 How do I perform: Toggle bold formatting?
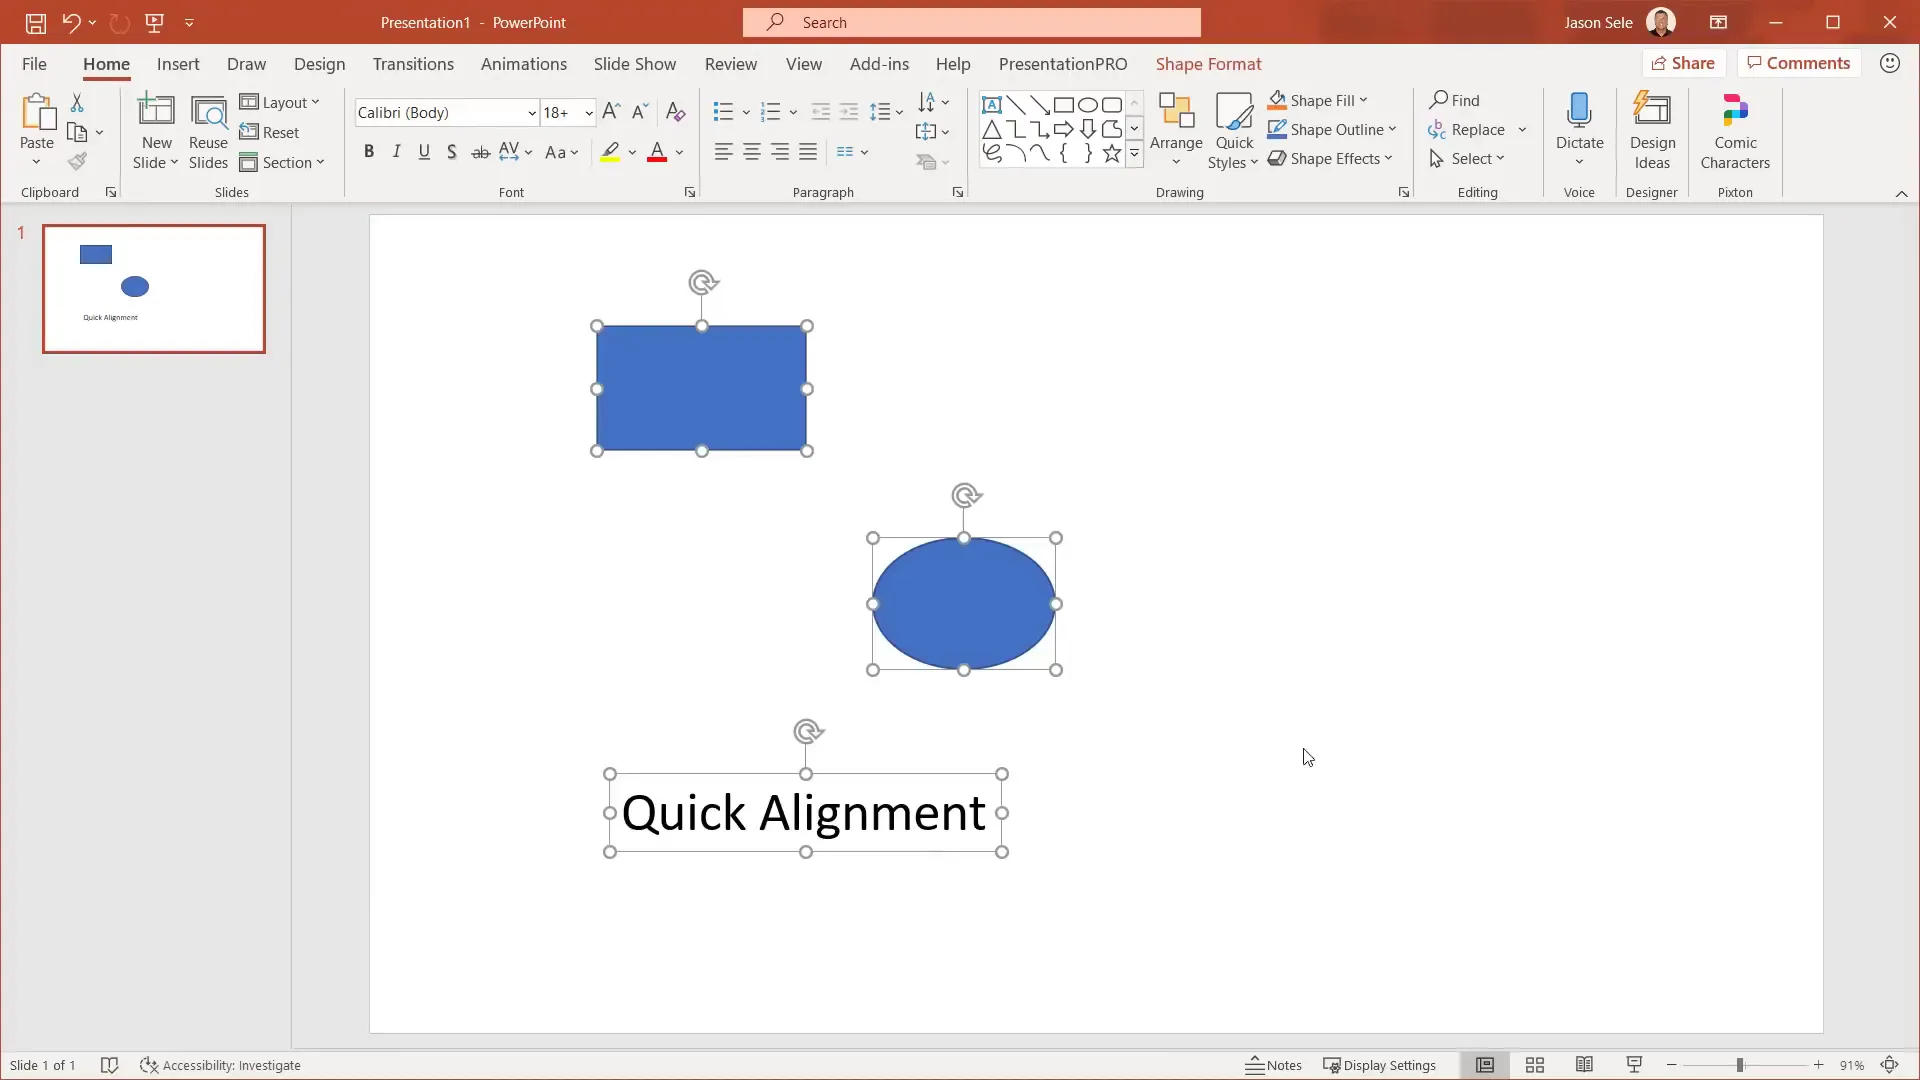click(x=369, y=152)
